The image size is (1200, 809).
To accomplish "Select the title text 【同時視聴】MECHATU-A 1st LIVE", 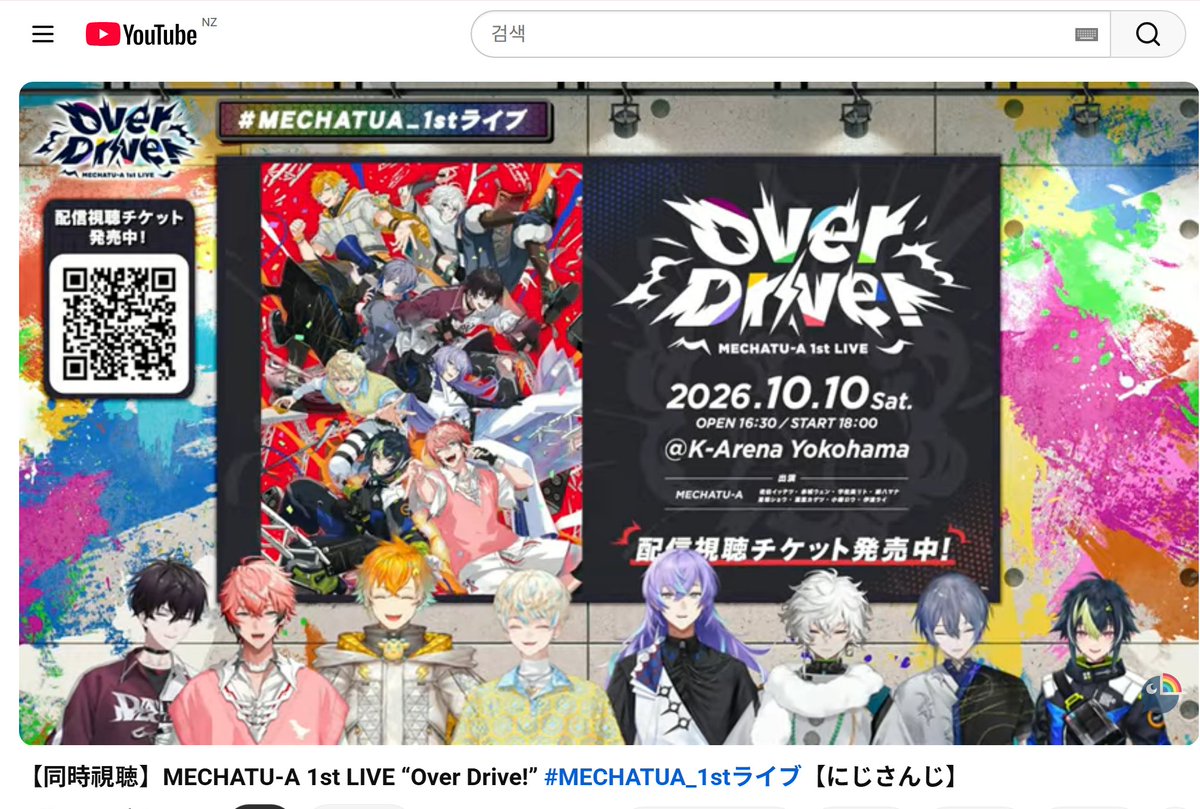I will coord(212,776).
